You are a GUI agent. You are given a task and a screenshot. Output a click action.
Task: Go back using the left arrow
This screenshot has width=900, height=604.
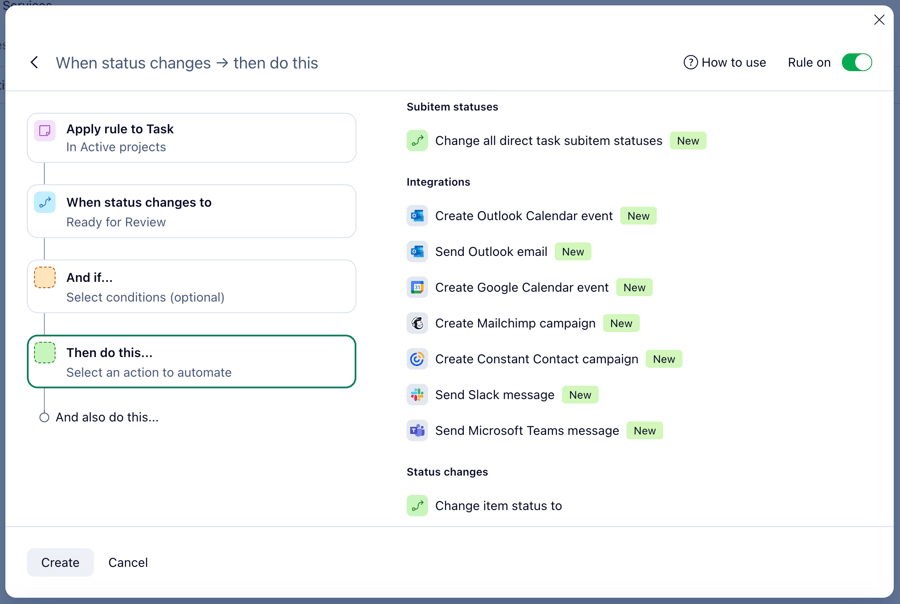click(x=35, y=63)
